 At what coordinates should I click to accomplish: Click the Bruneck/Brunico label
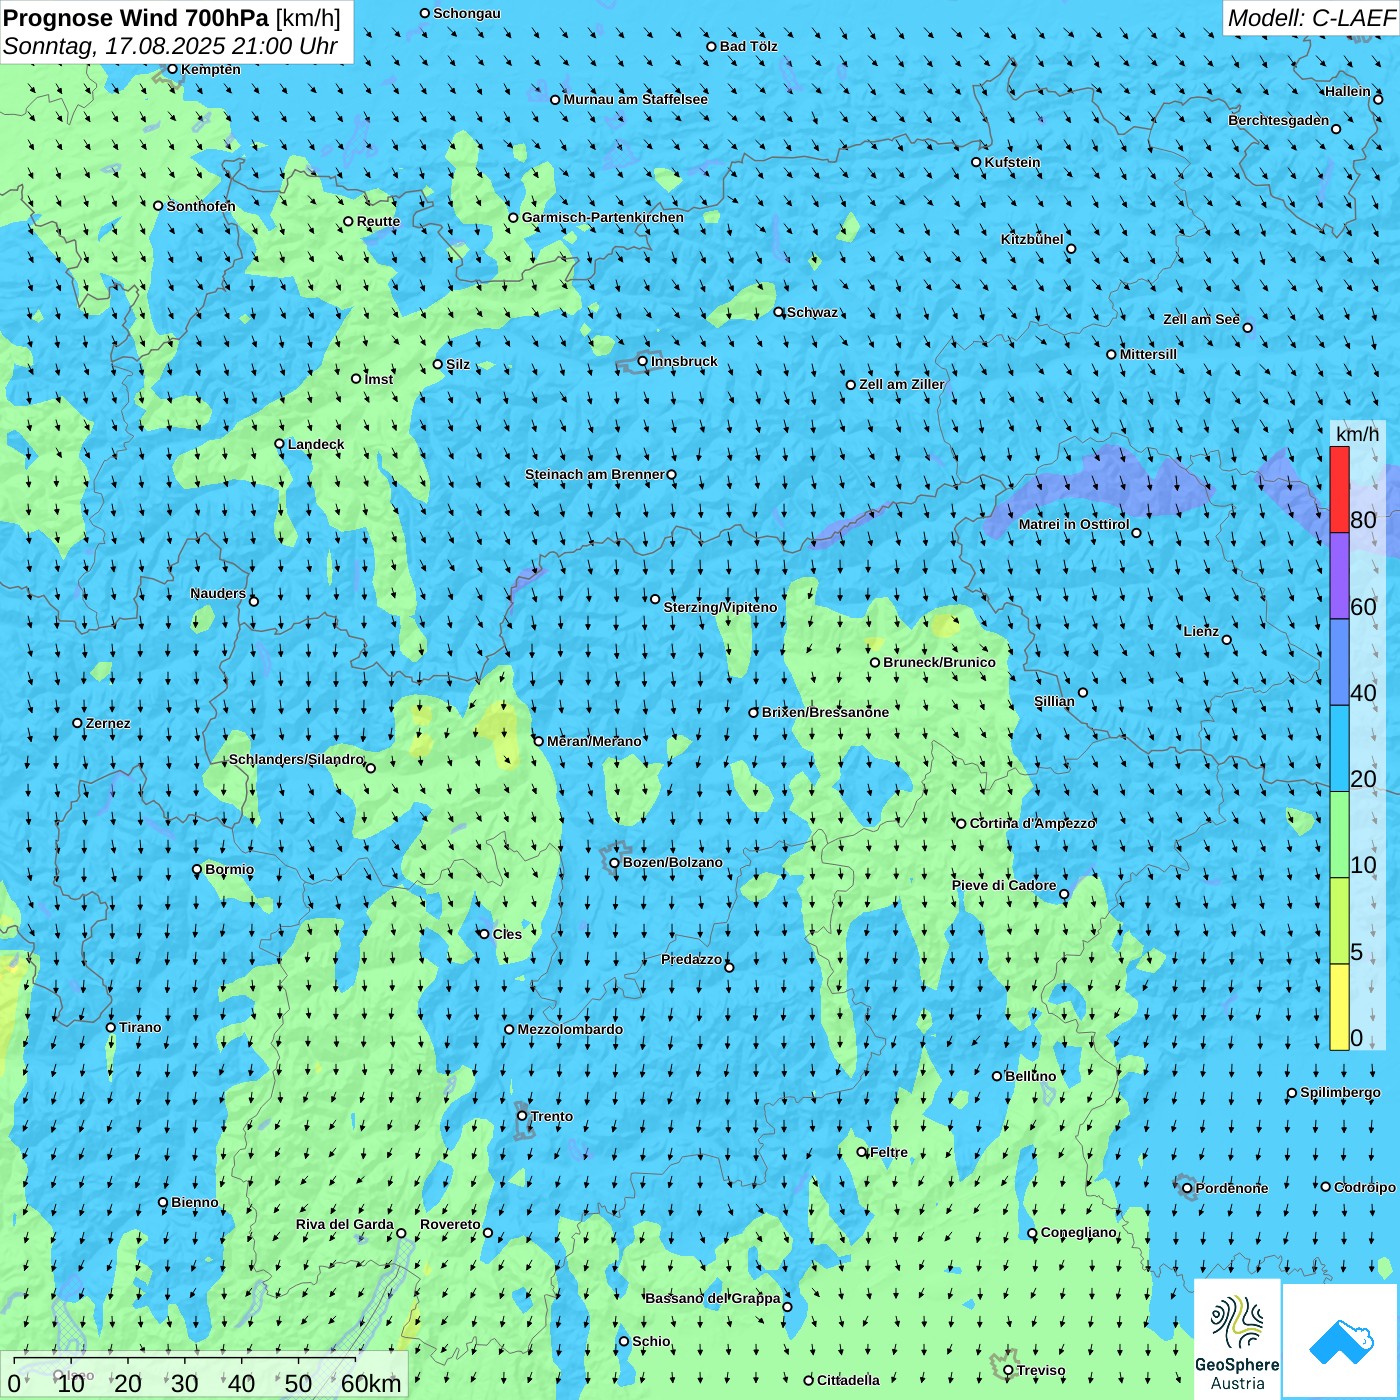(x=939, y=662)
